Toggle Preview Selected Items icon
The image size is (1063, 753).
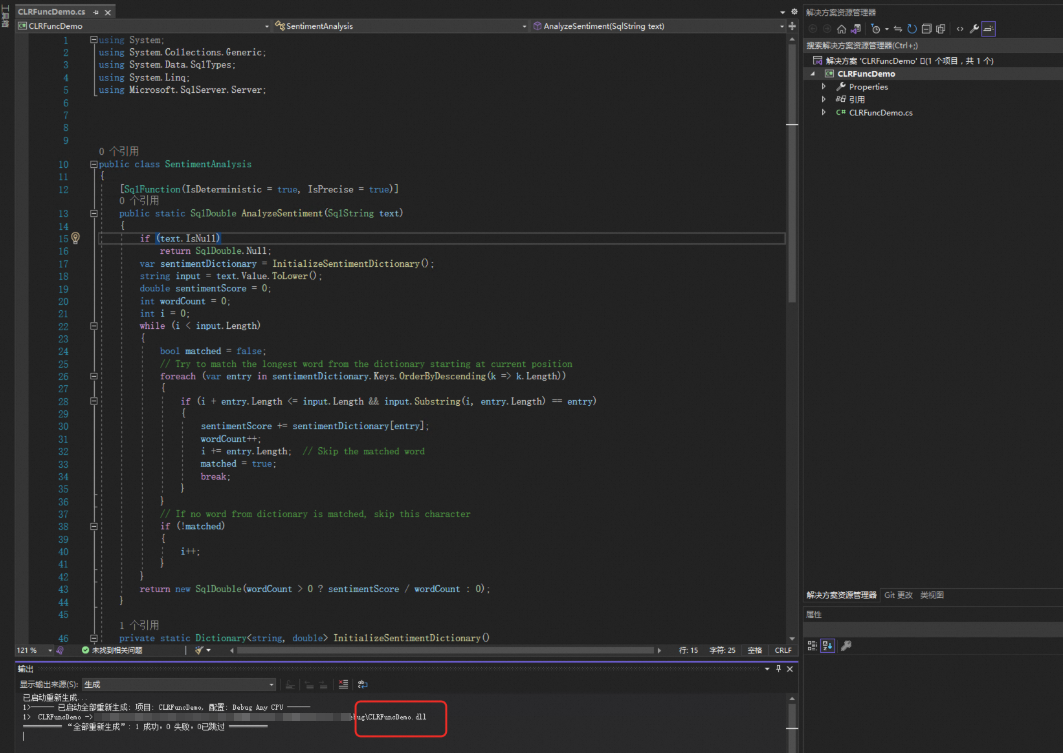pyautogui.click(x=988, y=29)
